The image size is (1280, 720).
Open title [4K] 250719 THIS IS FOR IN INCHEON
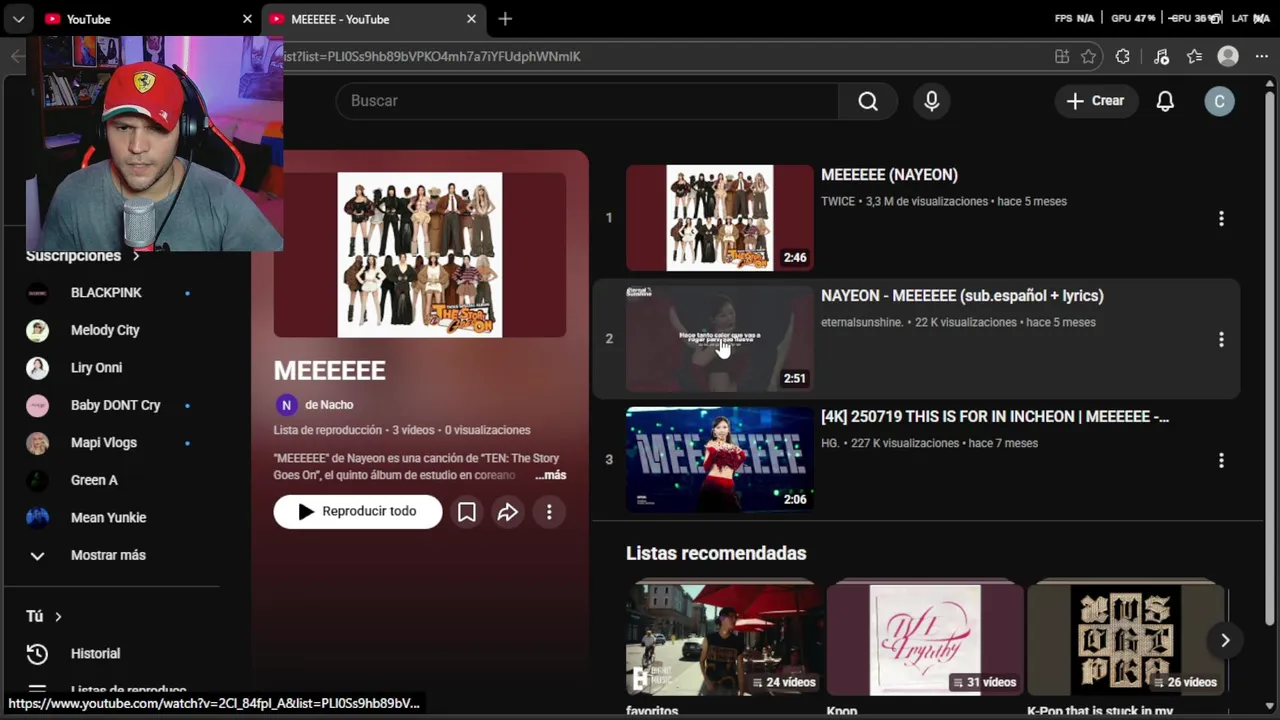pos(995,417)
